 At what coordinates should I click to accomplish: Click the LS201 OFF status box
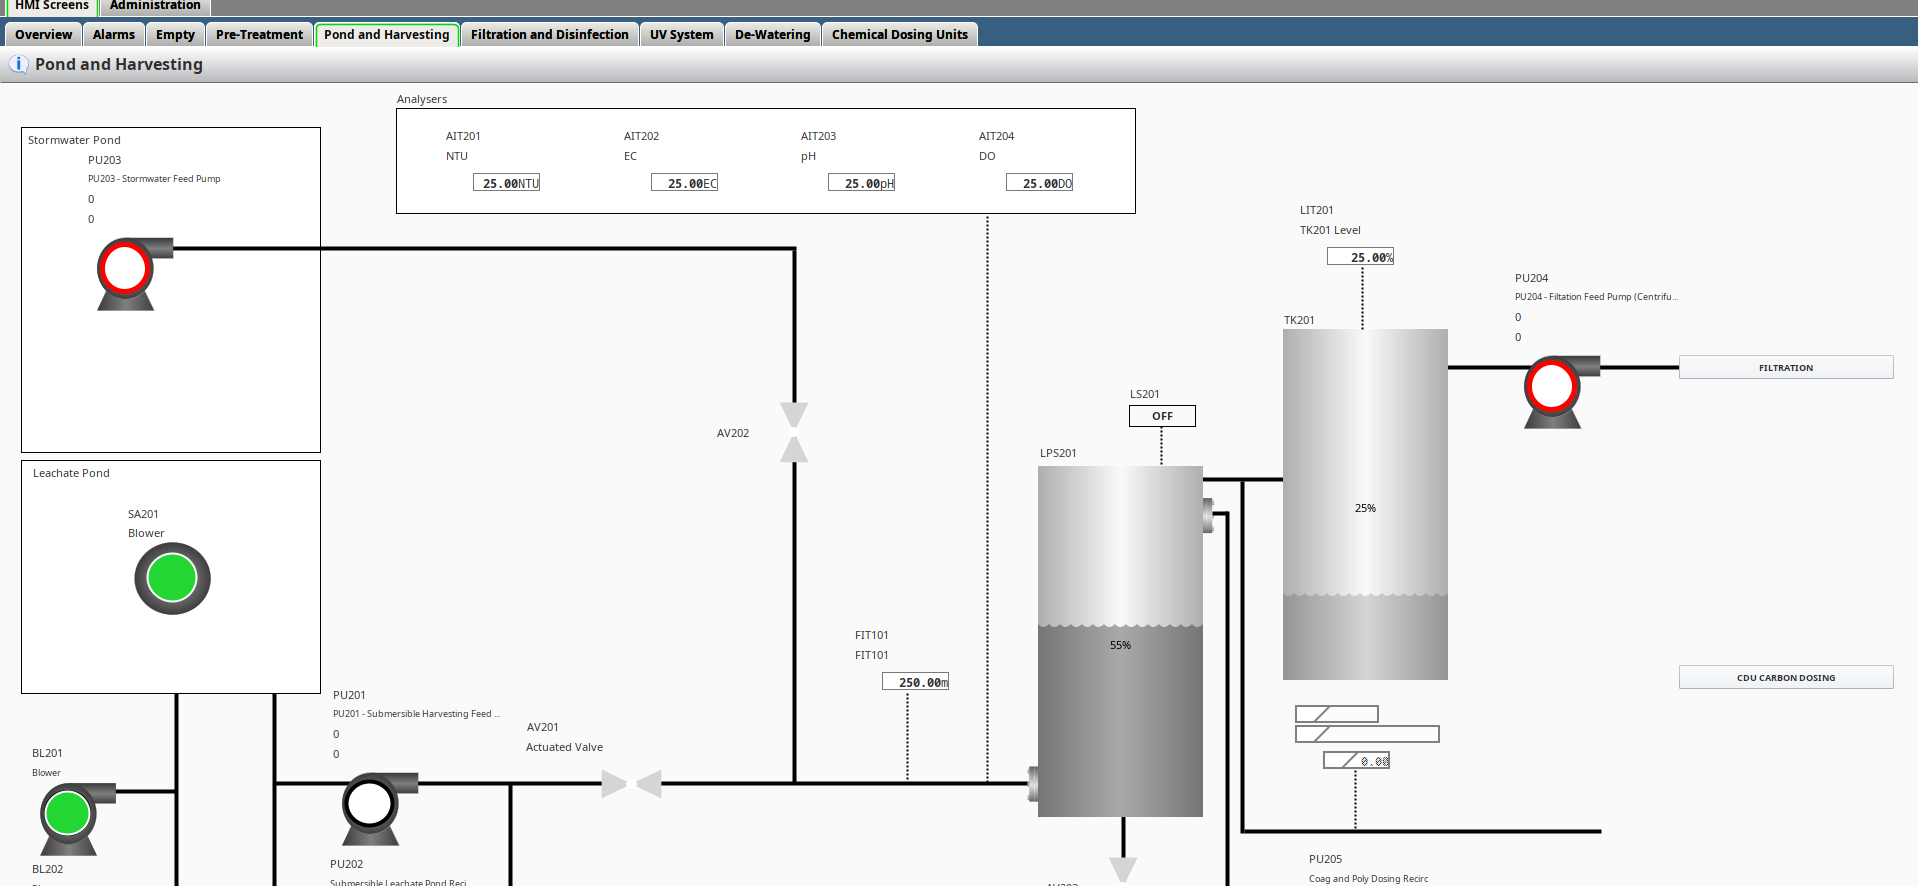(x=1162, y=416)
